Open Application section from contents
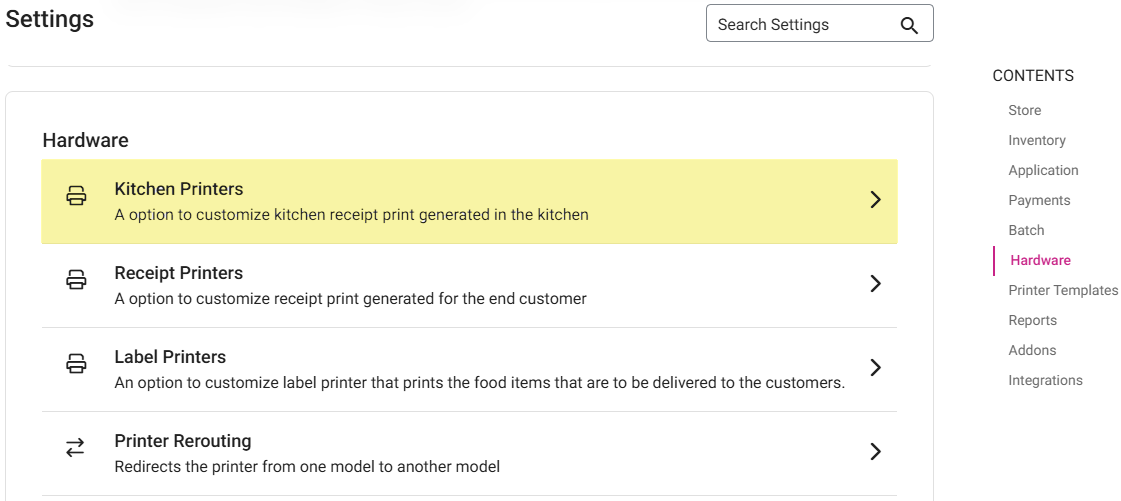1121x501 pixels. 1043,170
